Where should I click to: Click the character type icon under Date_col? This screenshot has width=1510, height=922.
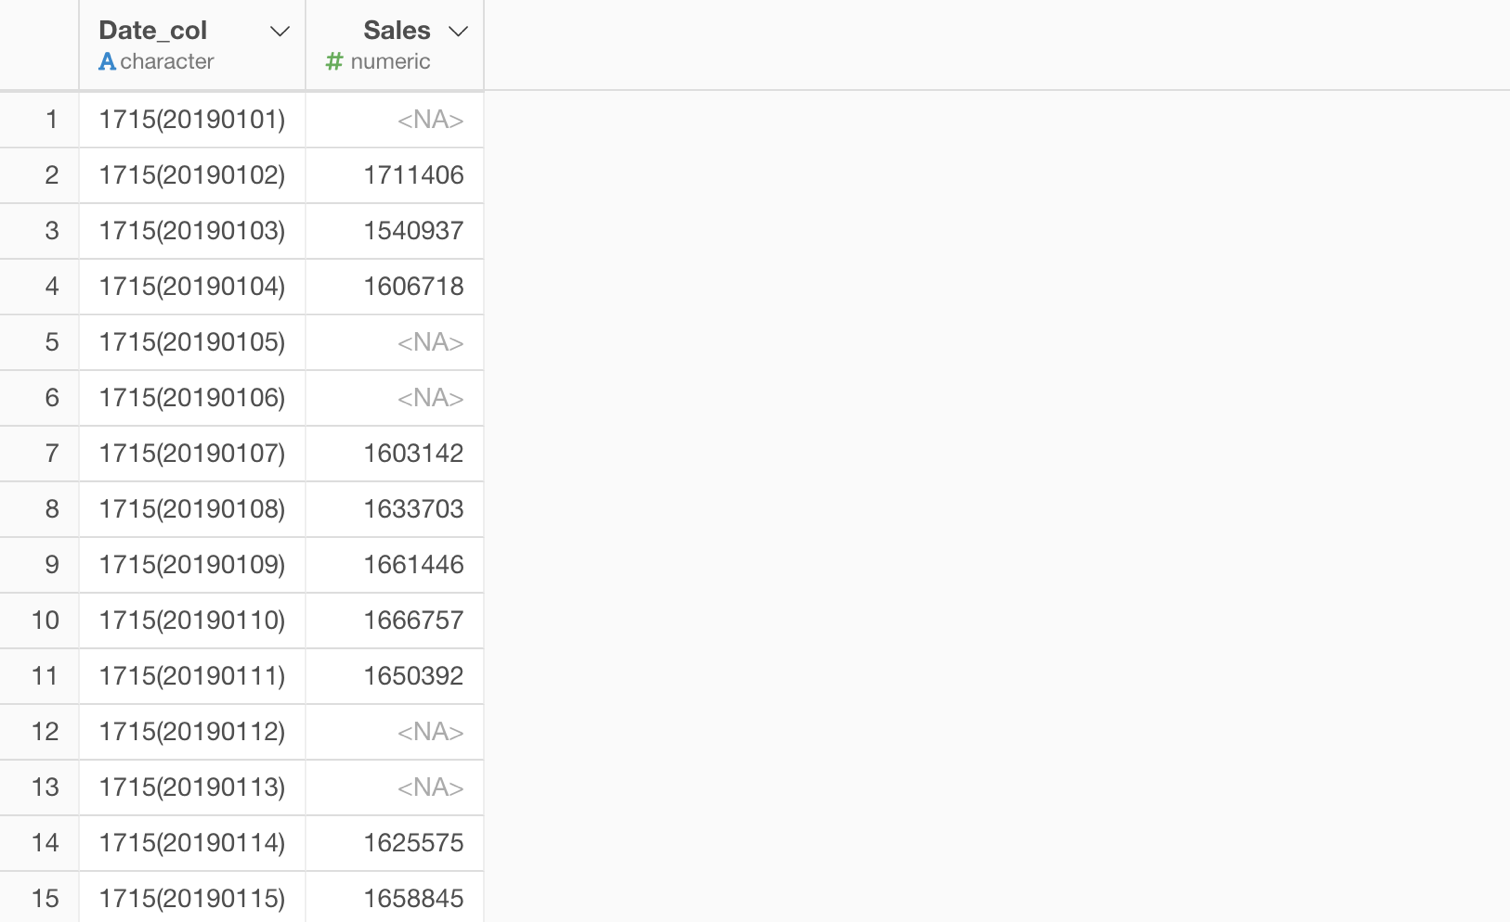pos(107,62)
